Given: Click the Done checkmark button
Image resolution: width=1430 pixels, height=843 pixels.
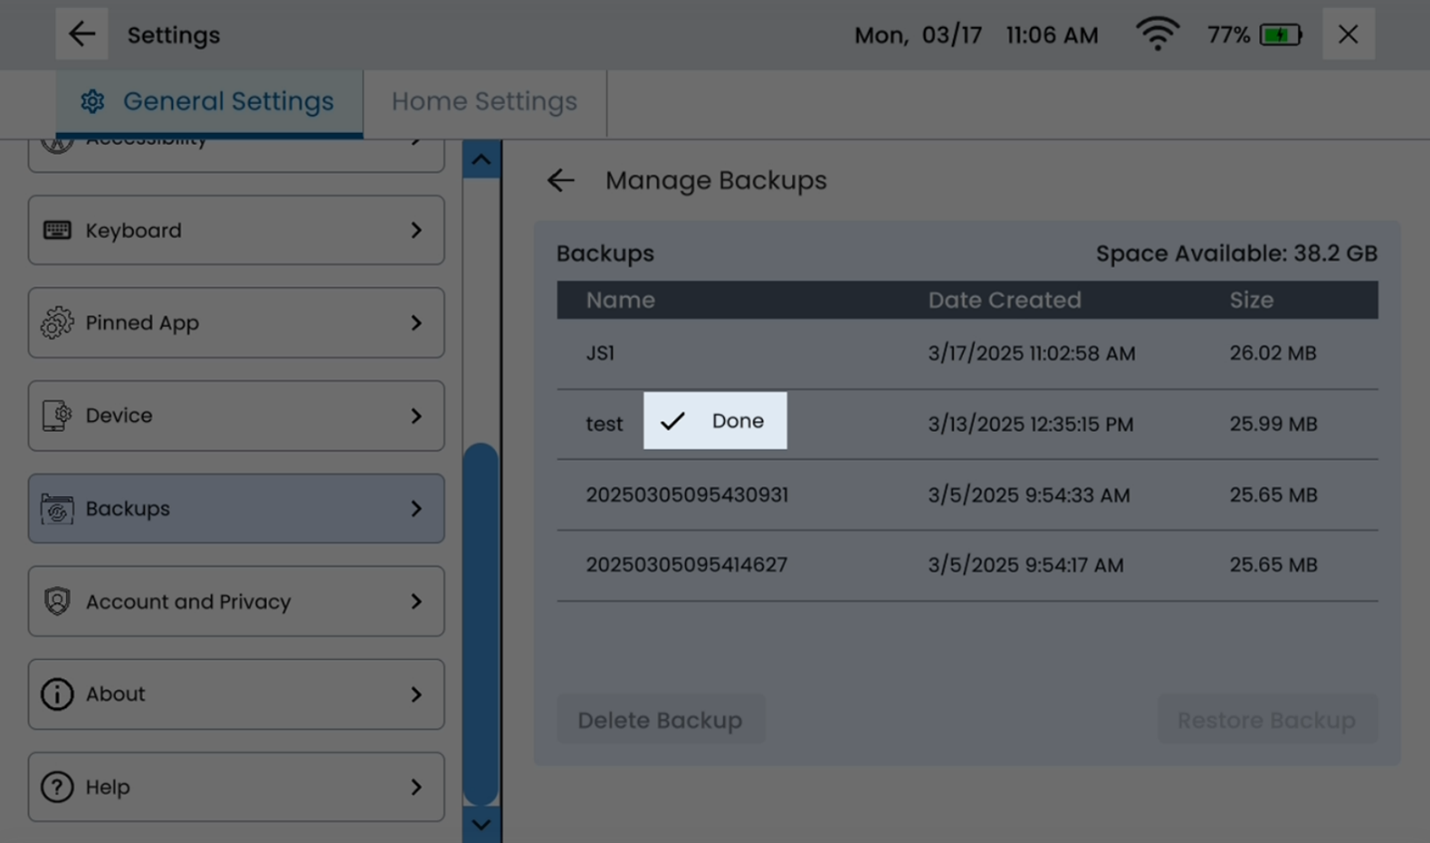Looking at the screenshot, I should point(714,421).
